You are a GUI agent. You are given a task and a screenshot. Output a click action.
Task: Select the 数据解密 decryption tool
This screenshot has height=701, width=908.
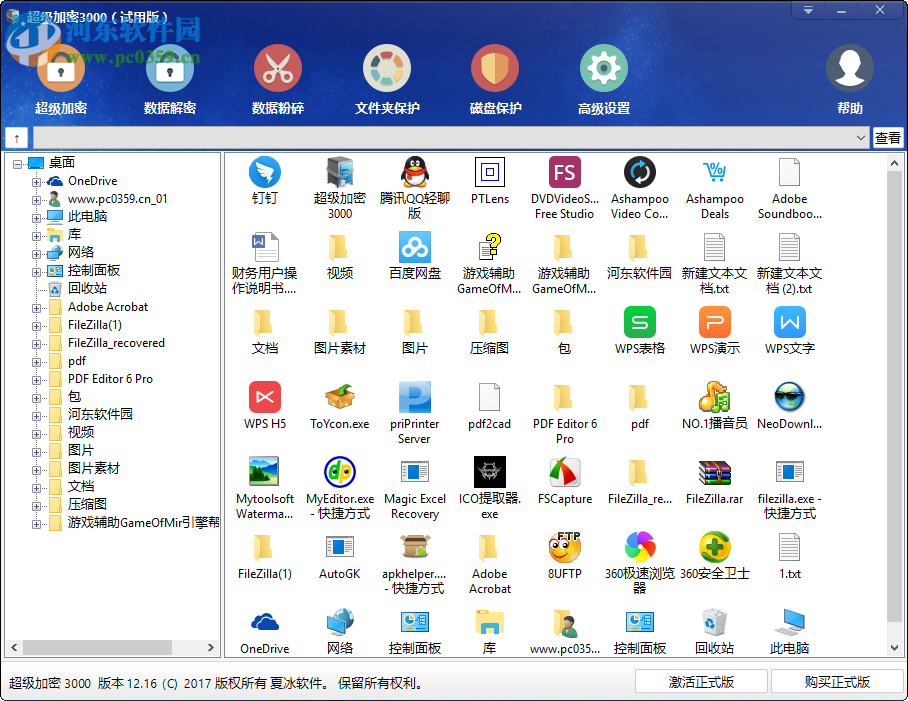pos(169,78)
